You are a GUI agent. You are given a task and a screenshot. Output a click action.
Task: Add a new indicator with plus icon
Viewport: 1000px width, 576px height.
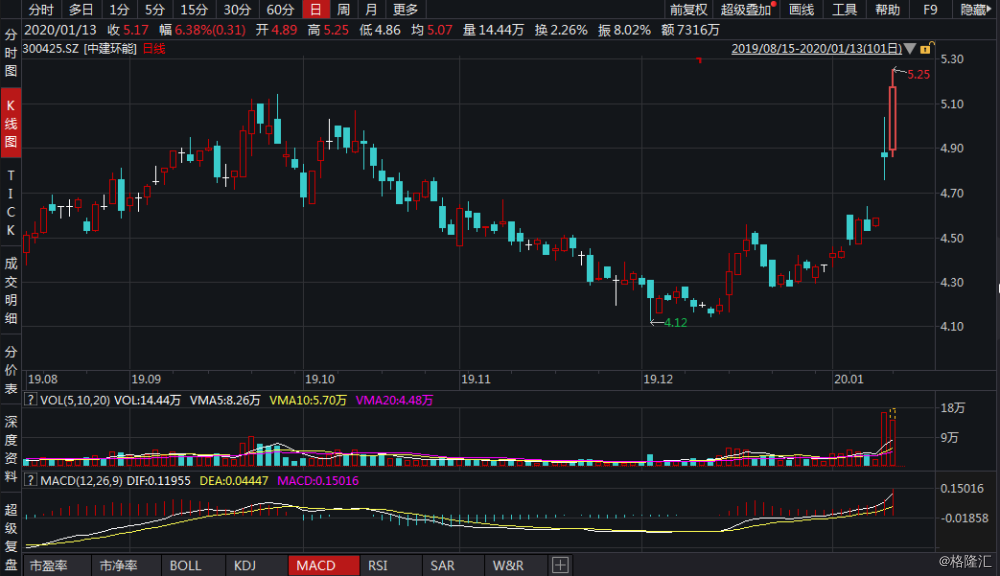[x=560, y=565]
